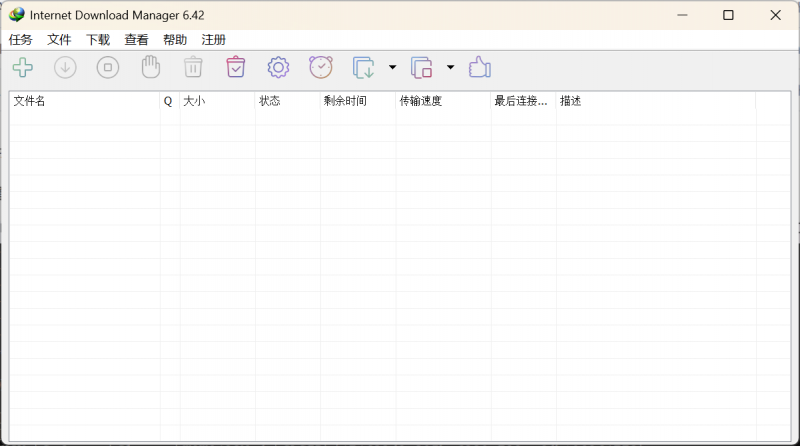Minimize the Internet Download Manager window

coord(682,15)
